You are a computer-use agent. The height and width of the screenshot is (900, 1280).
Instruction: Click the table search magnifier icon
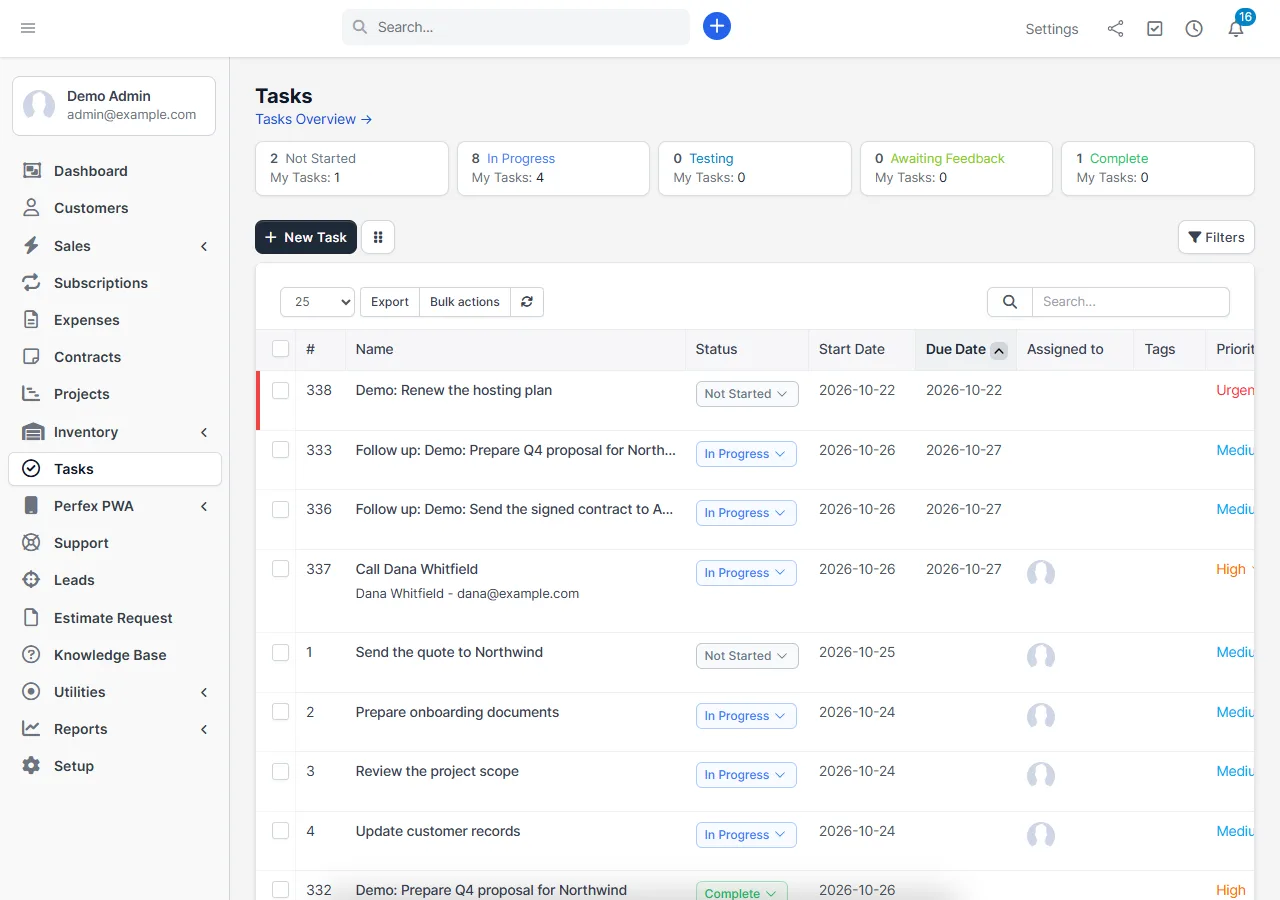pos(1010,302)
